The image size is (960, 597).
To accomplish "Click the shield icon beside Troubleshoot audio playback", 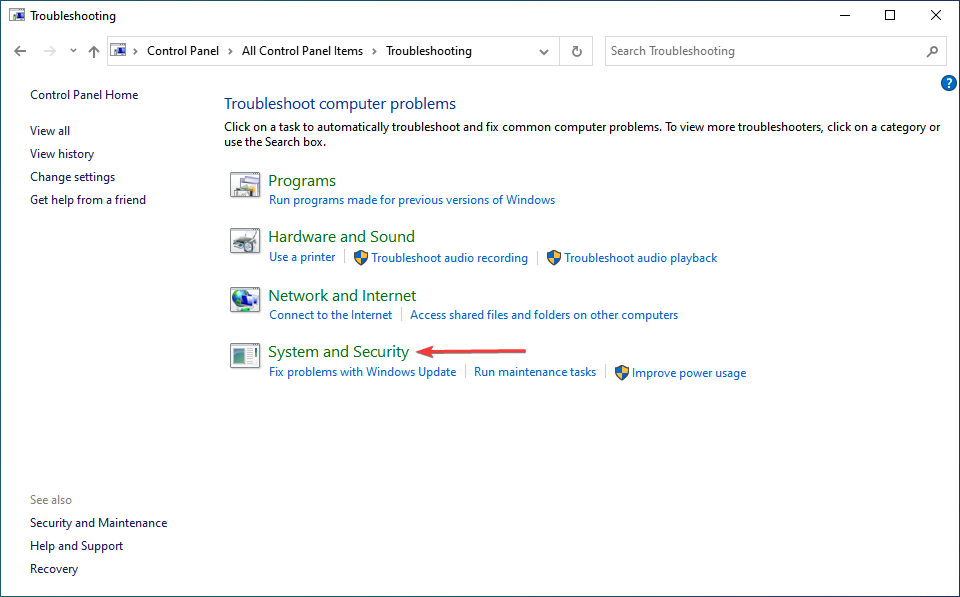I will point(554,258).
